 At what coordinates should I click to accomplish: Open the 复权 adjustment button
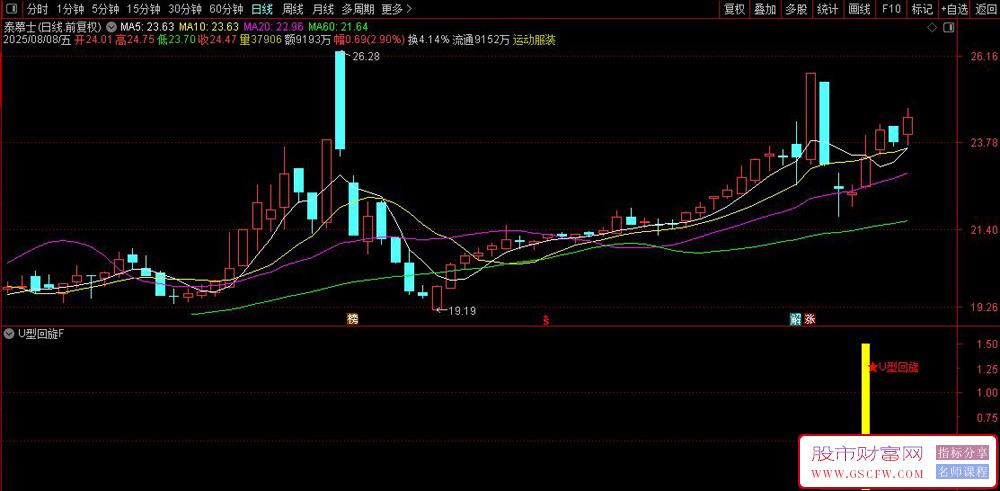pos(734,9)
